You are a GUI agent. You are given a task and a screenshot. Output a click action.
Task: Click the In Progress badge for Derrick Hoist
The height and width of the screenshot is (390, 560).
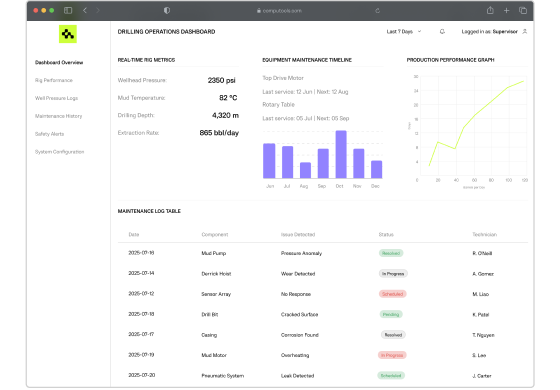(393, 274)
